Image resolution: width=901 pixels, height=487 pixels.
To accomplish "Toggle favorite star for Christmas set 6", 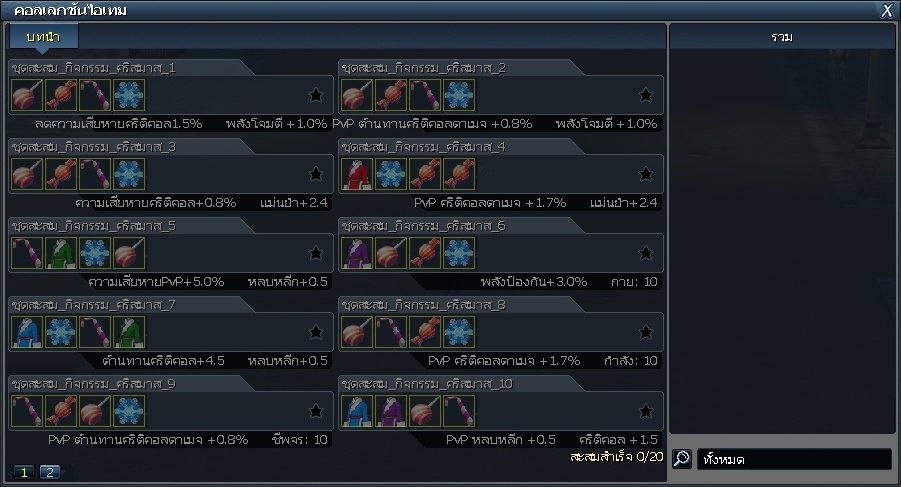I will click(646, 253).
